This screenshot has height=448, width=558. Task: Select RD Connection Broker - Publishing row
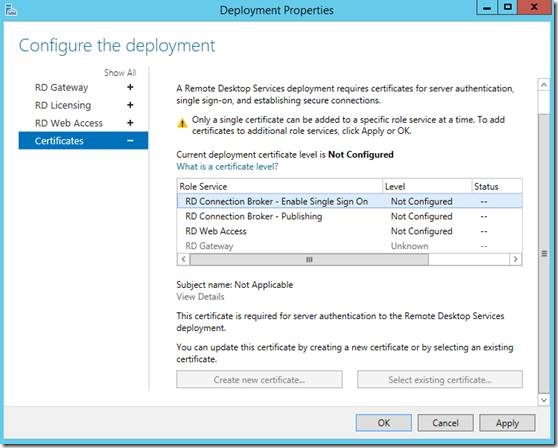click(x=349, y=216)
